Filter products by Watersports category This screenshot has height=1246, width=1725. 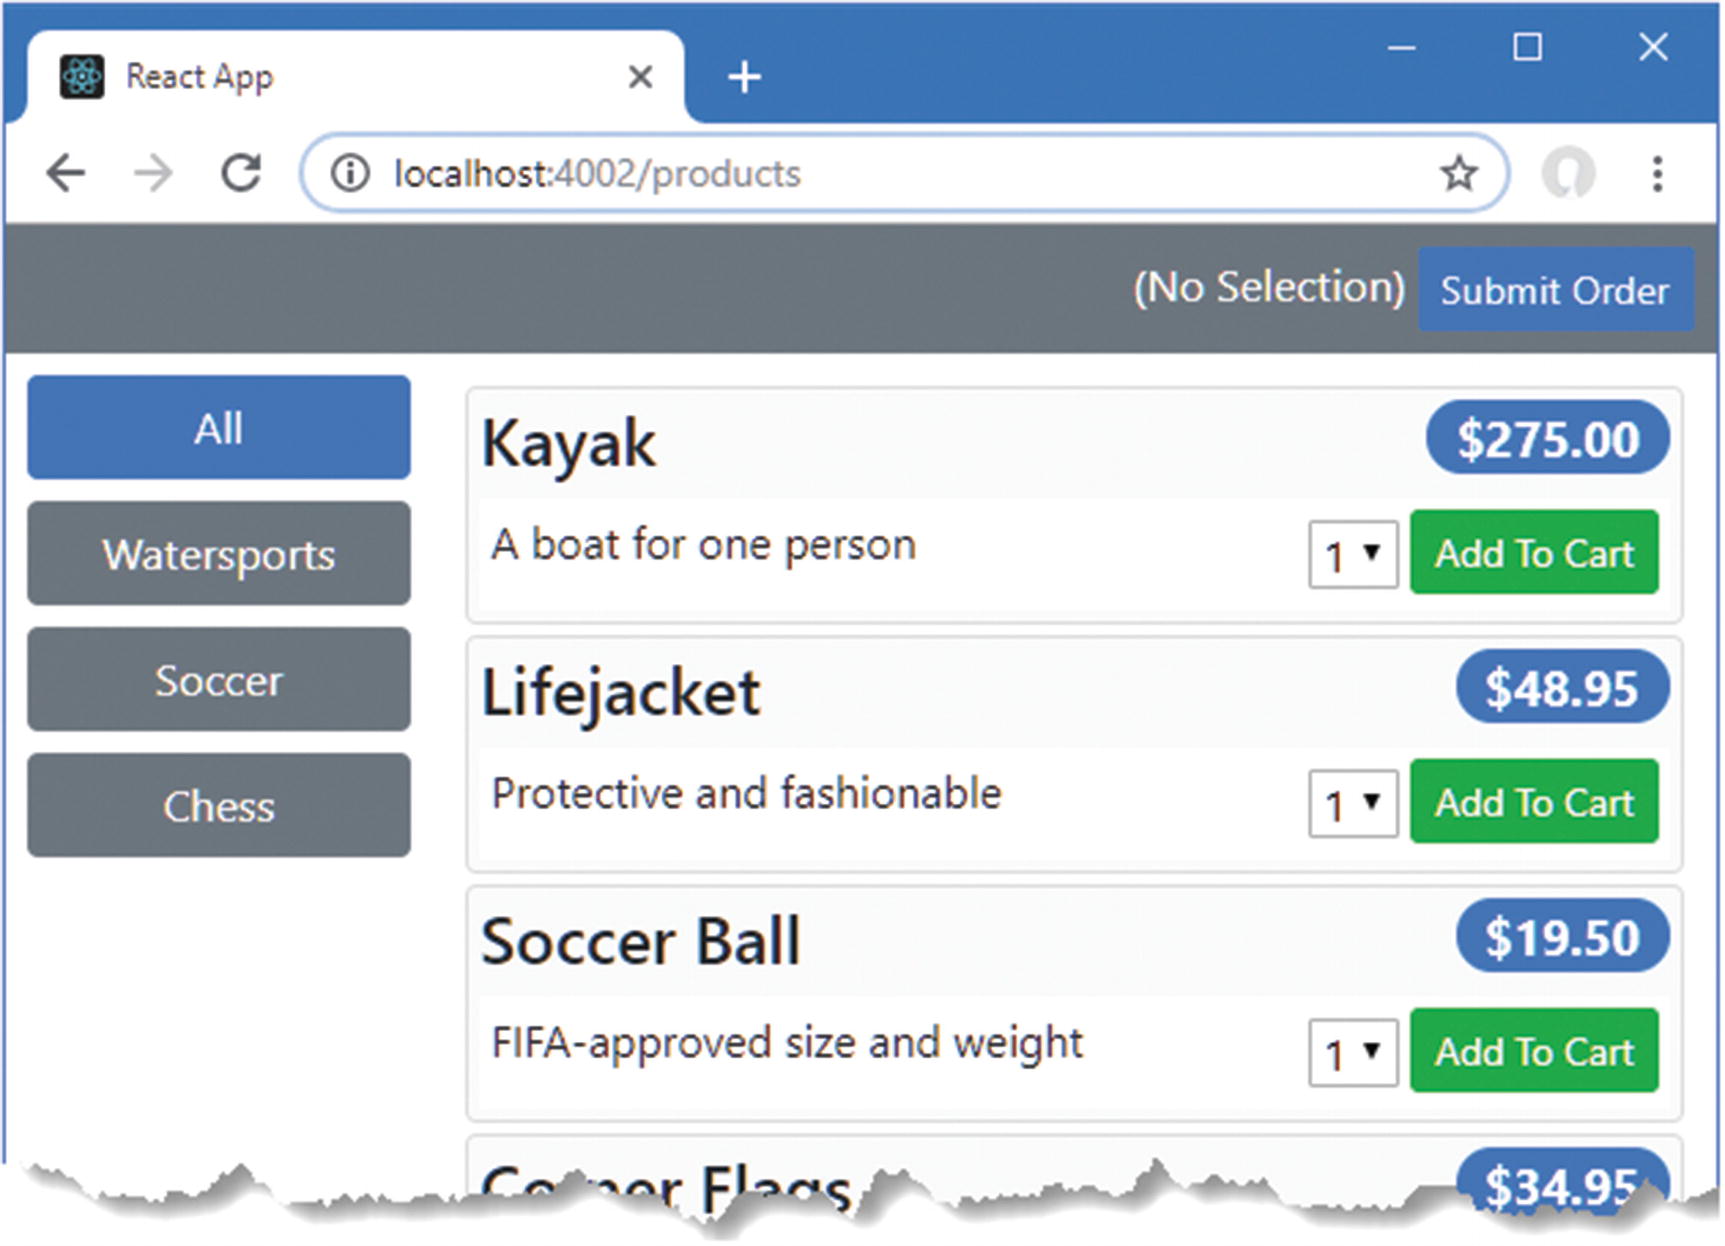pyautogui.click(x=219, y=554)
